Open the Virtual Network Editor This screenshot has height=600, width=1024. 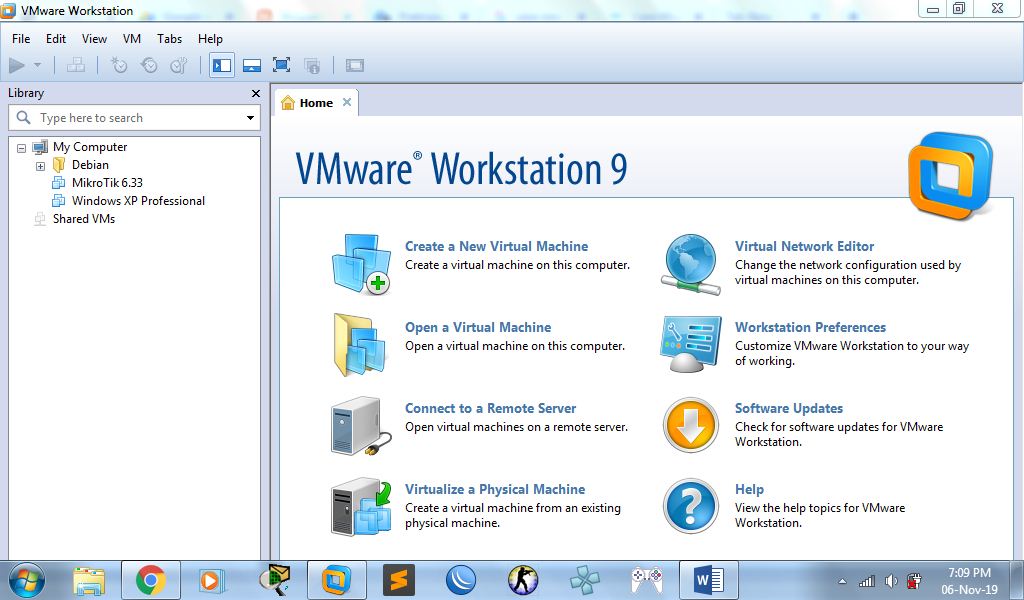pyautogui.click(x=804, y=246)
